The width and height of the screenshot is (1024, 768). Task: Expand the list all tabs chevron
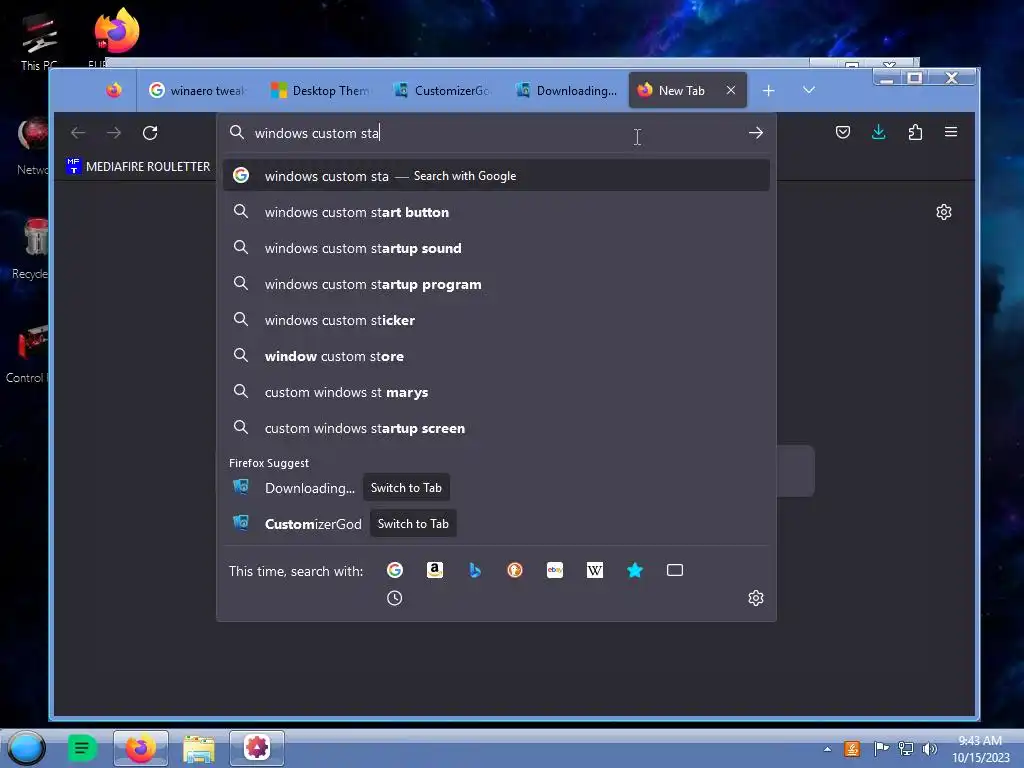coord(808,90)
